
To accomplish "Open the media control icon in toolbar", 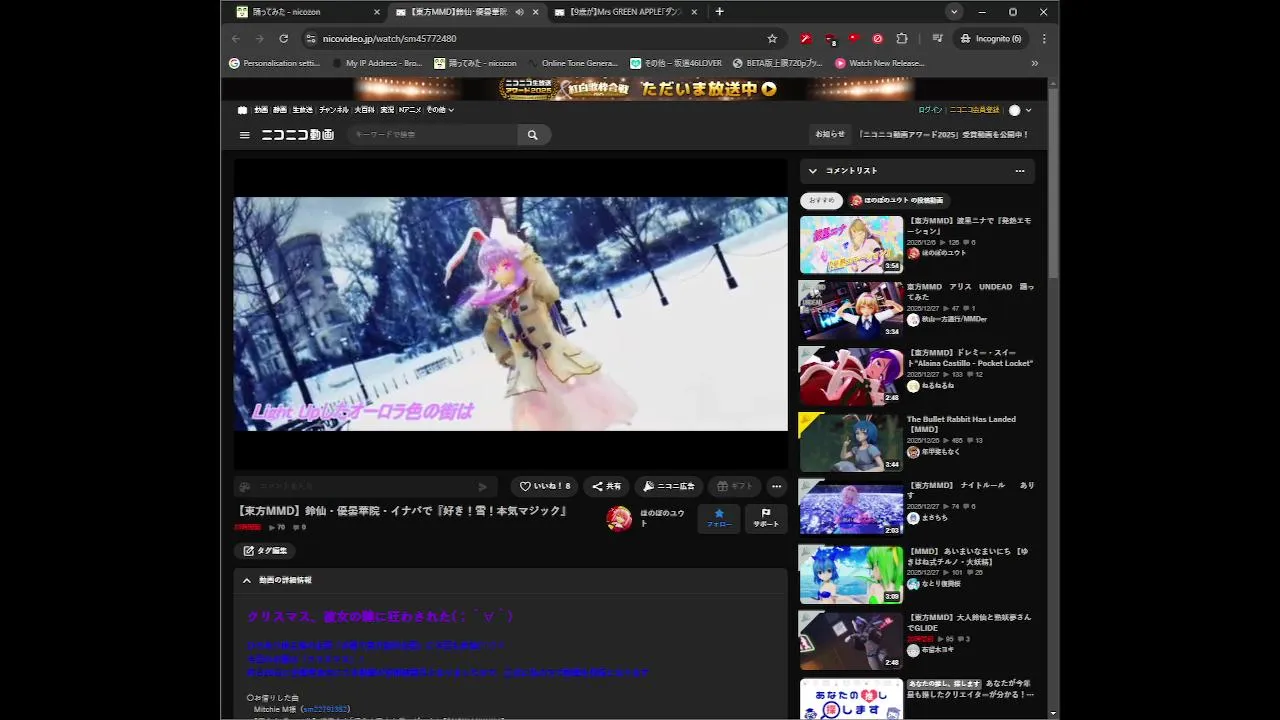I will click(937, 39).
